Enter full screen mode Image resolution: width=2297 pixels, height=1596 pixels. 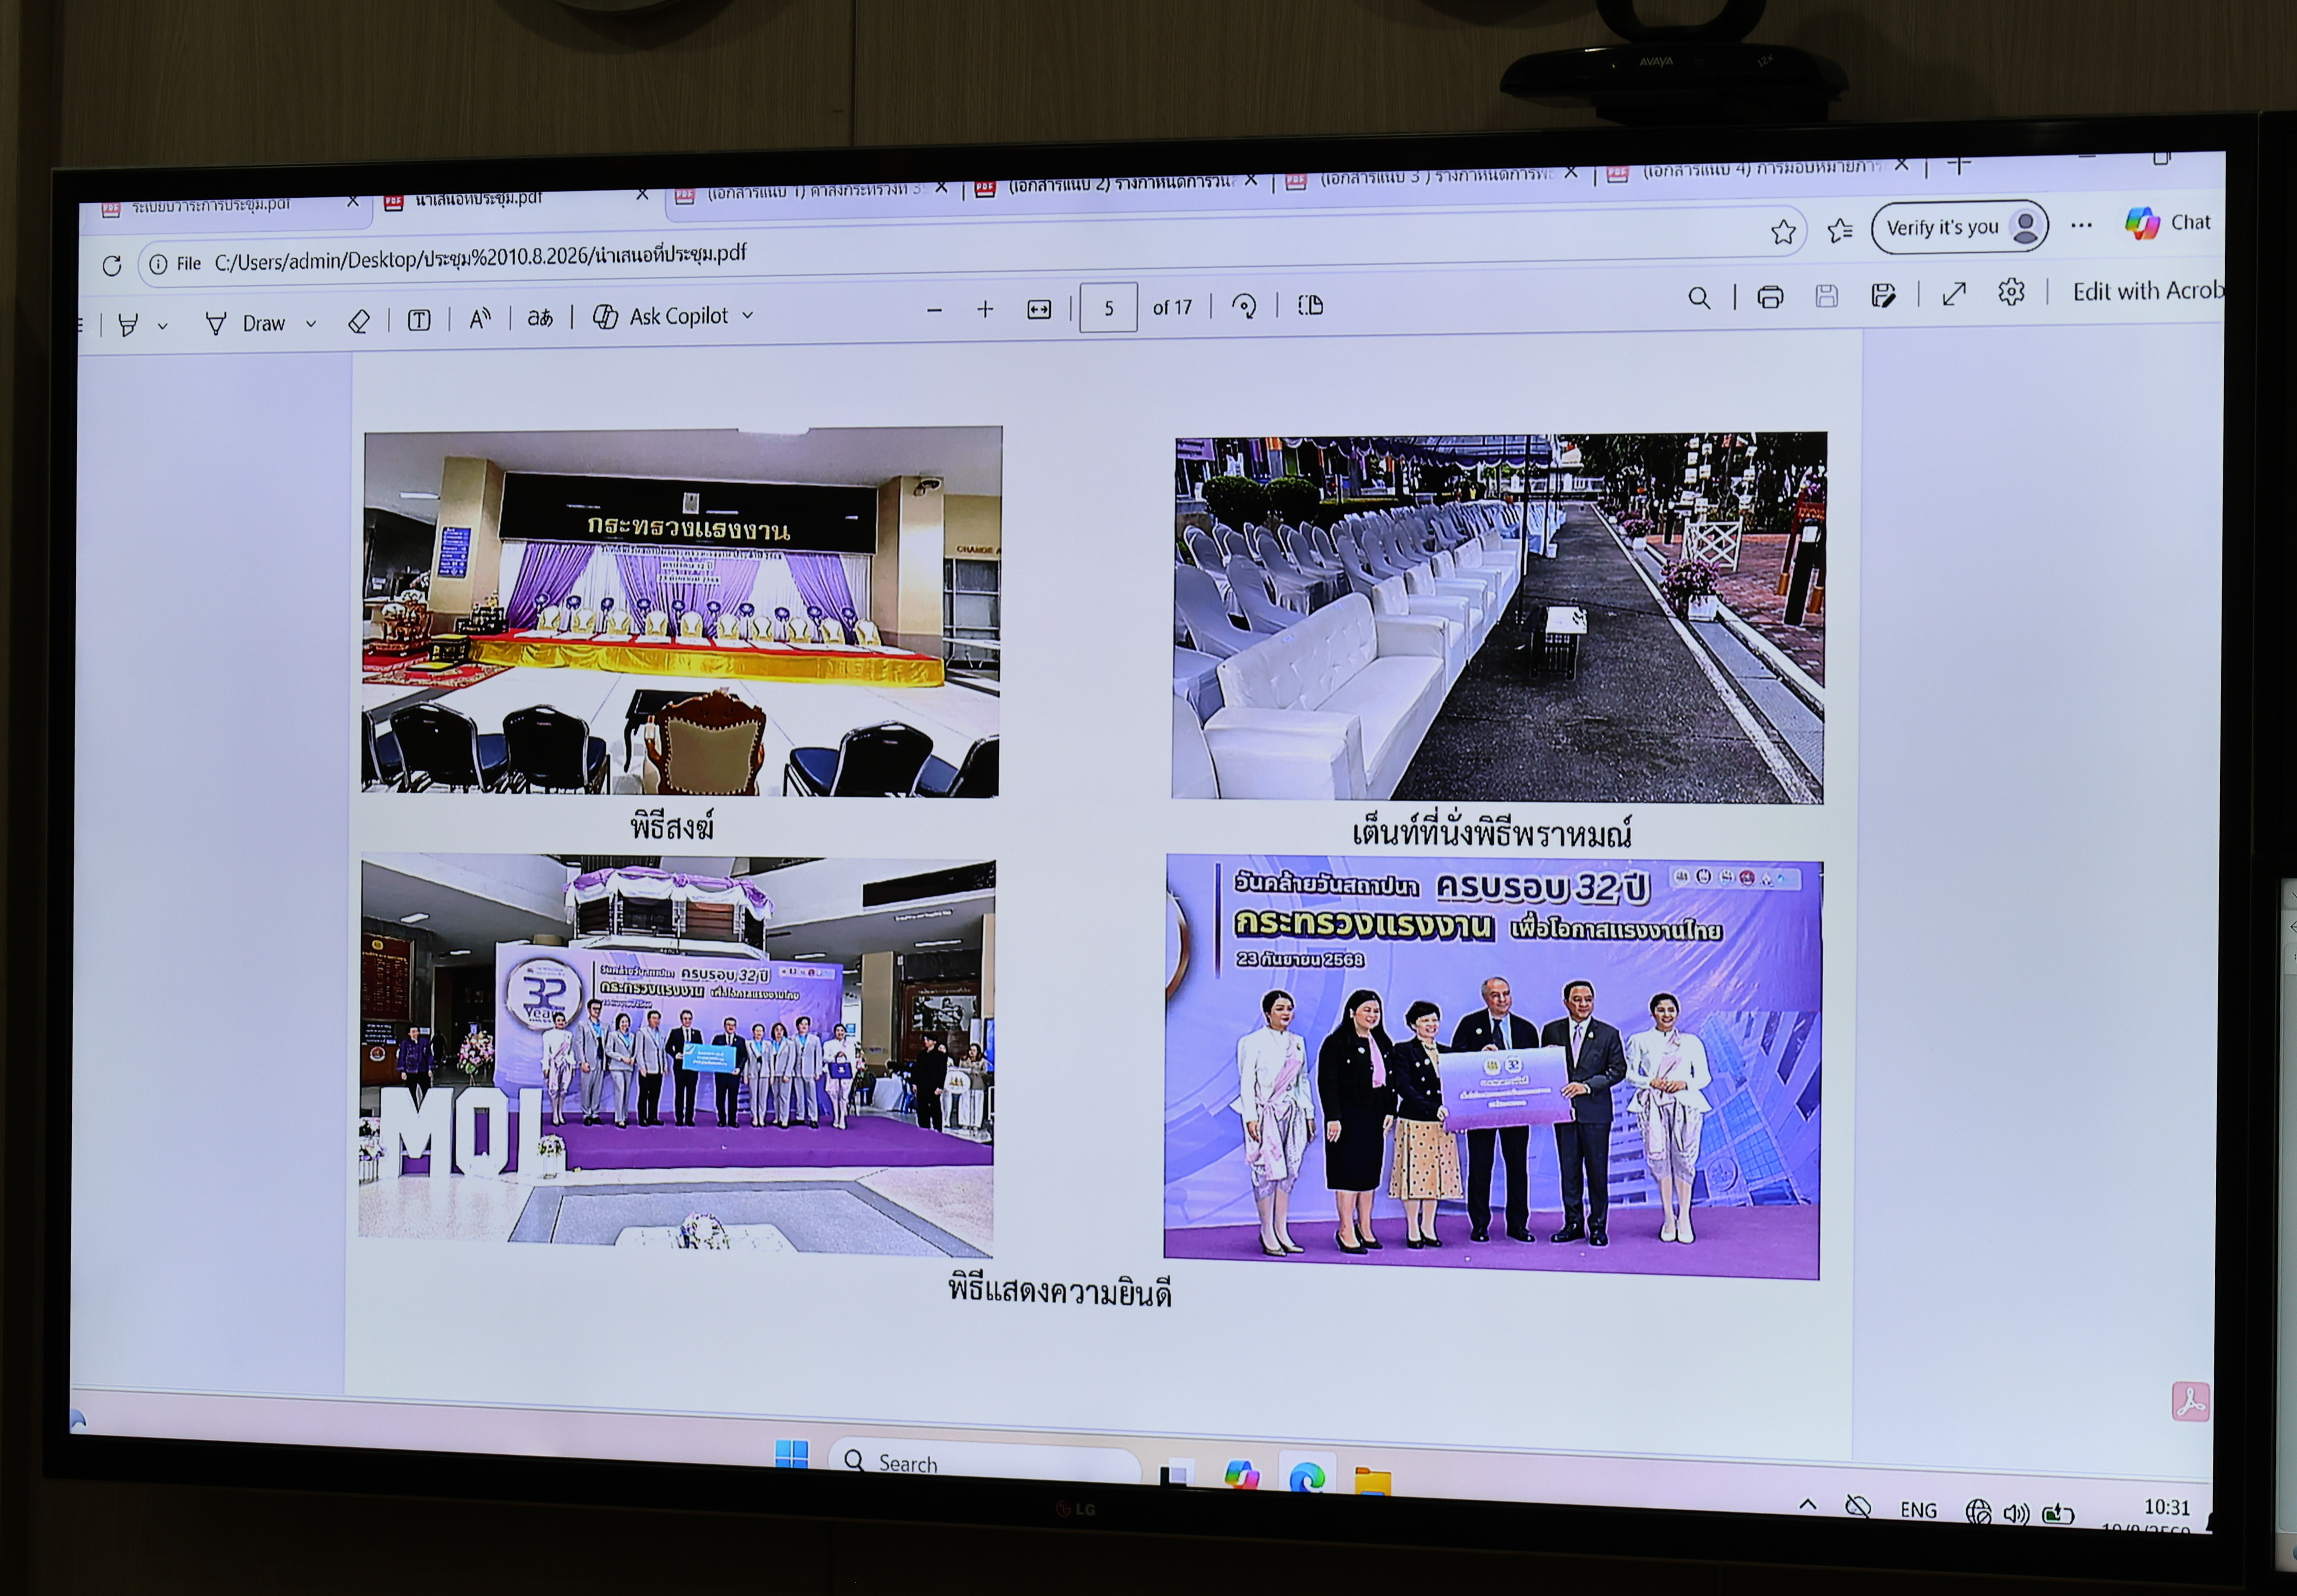[x=1954, y=293]
